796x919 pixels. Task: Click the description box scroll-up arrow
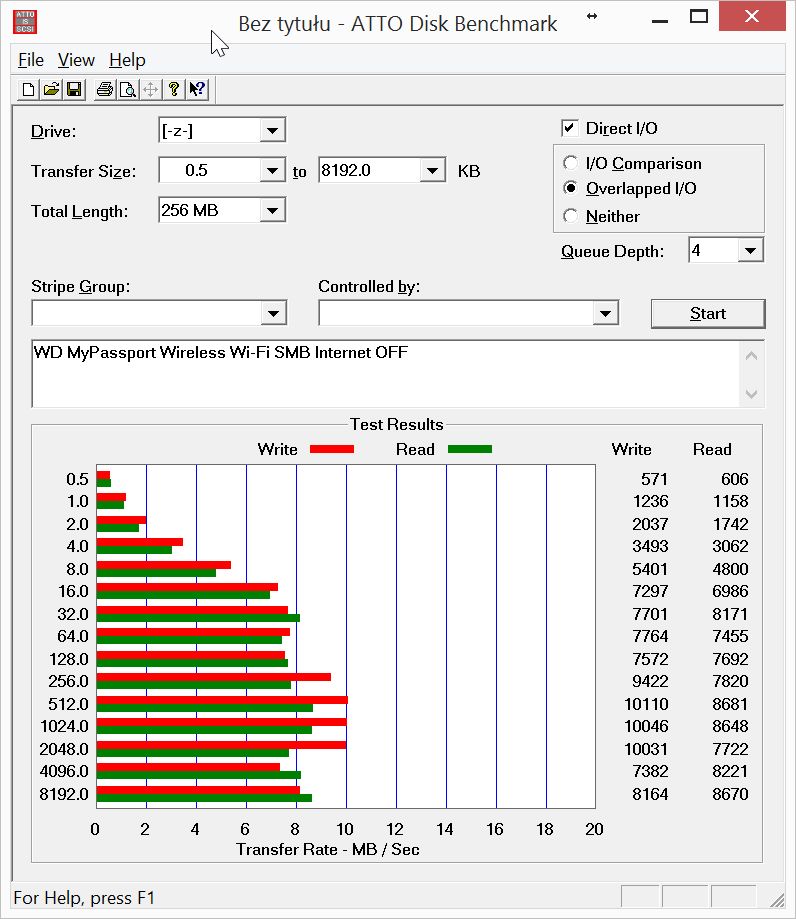751,356
